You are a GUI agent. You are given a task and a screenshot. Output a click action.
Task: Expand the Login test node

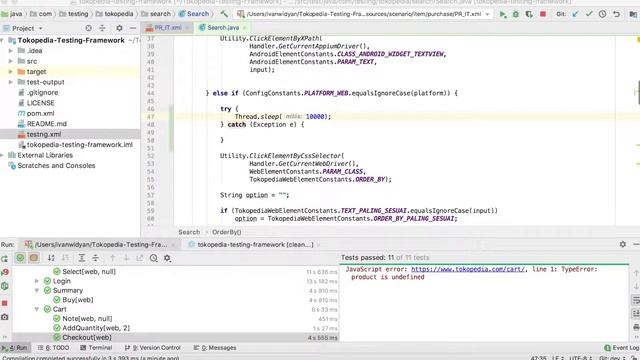37,281
